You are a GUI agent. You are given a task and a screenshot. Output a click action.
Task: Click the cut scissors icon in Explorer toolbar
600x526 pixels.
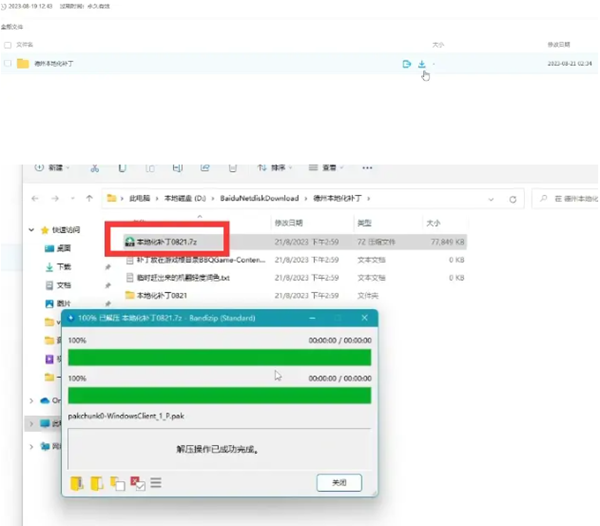pos(95,168)
